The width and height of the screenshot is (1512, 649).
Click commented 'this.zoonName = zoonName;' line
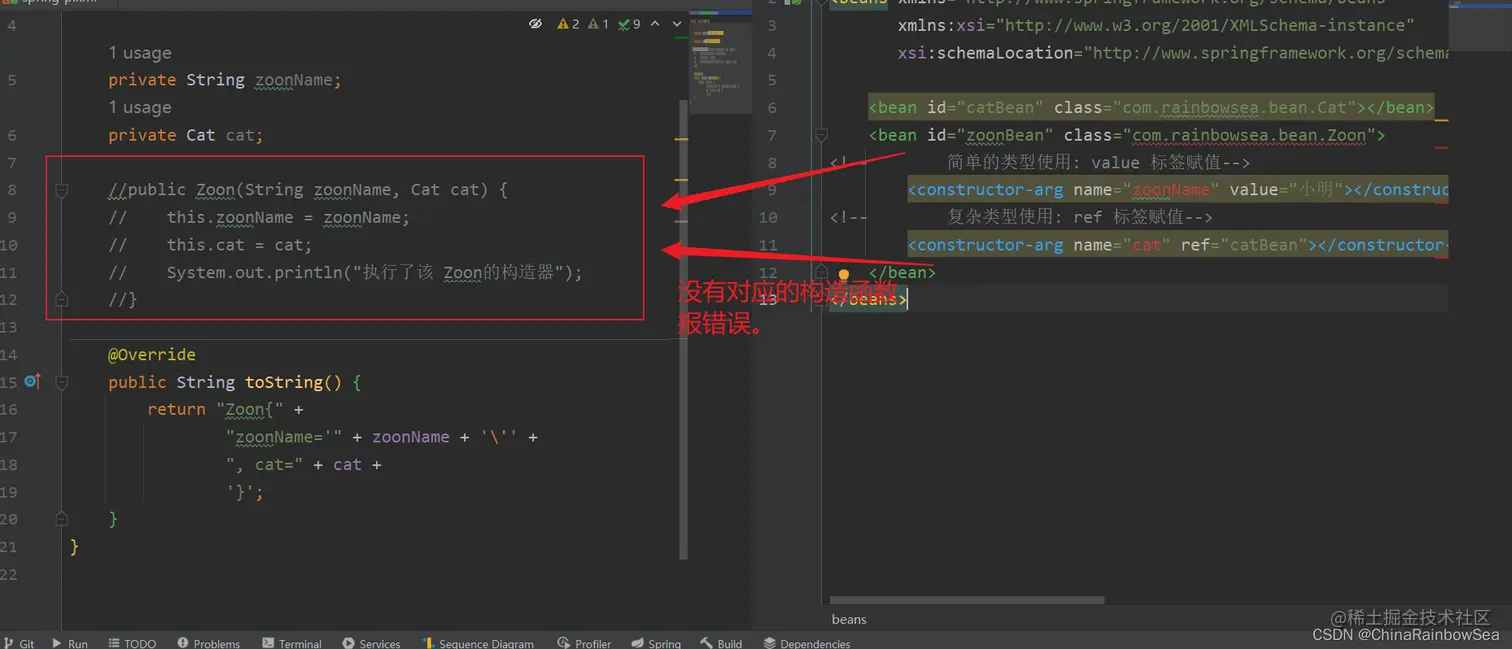click(259, 217)
